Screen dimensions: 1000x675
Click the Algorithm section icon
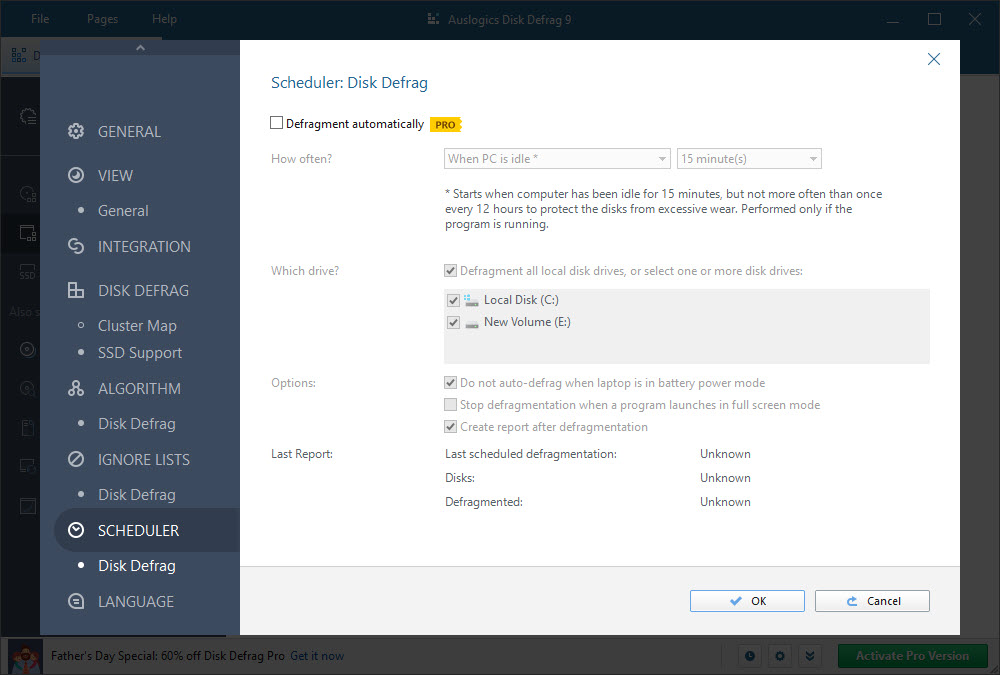(76, 389)
